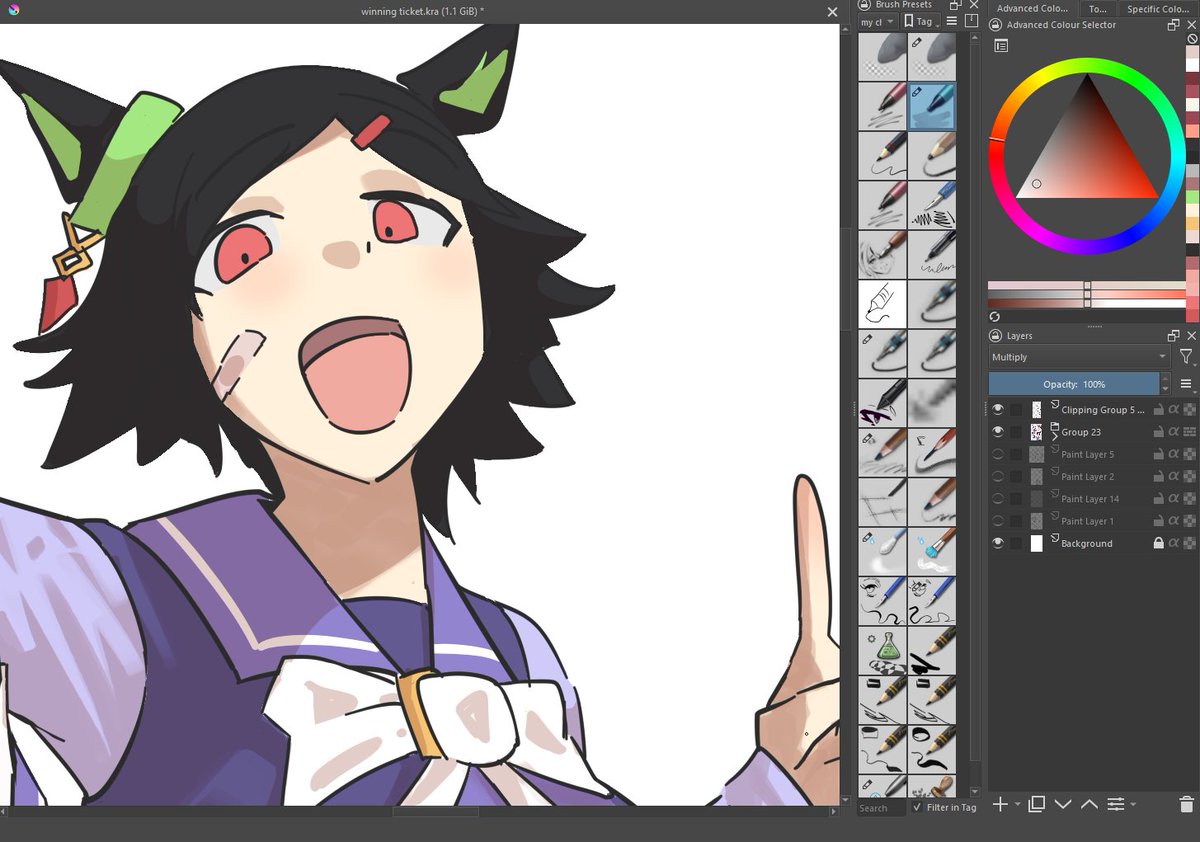Pick orange swatch in colour history
Image resolution: width=1200 pixels, height=842 pixels.
tap(1192, 224)
